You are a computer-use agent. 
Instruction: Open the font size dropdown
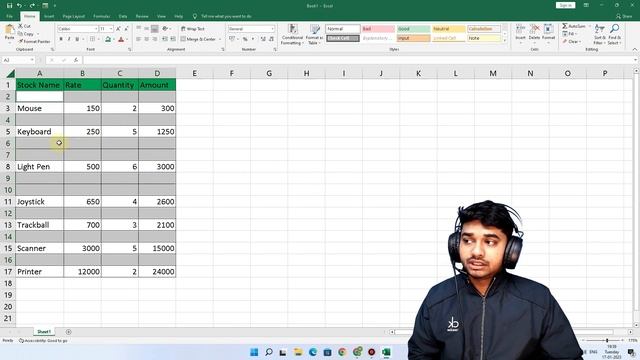pos(111,29)
